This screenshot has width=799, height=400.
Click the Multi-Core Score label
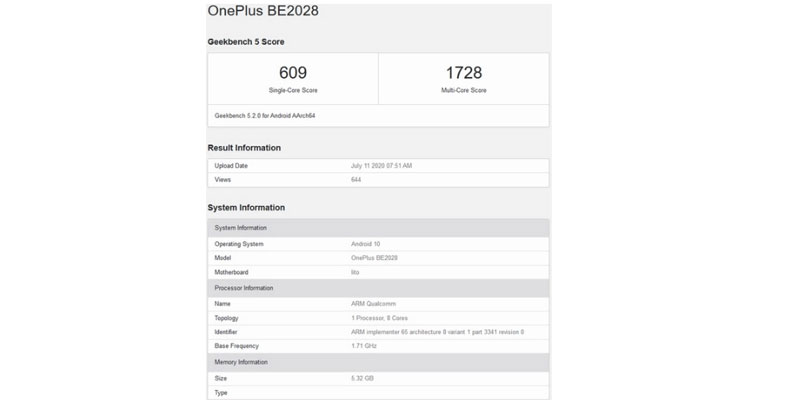click(x=463, y=90)
